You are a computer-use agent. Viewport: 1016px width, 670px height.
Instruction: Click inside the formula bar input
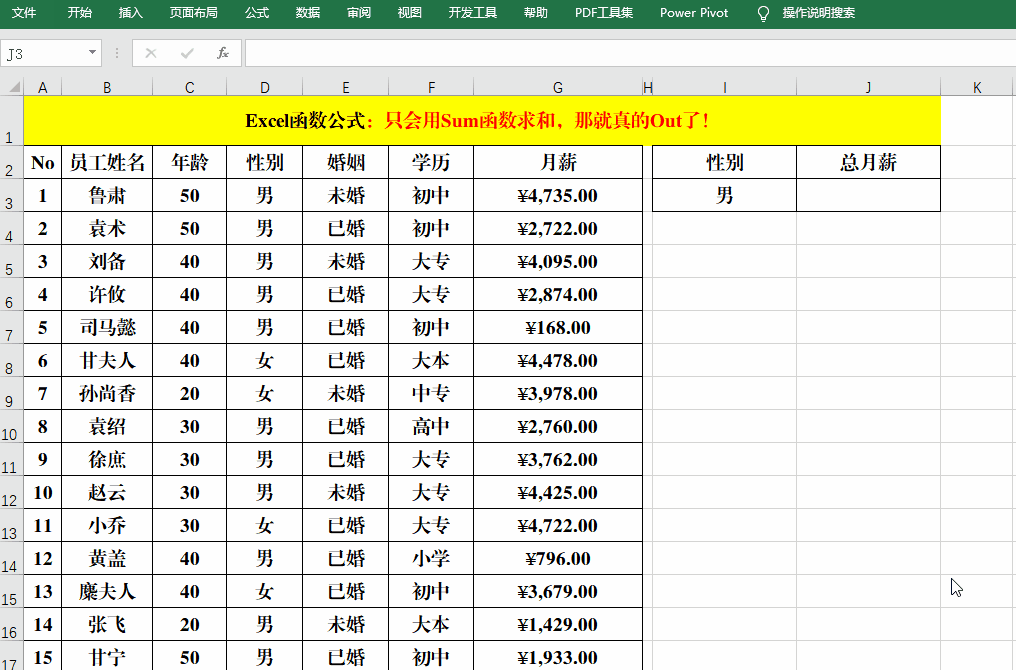(630, 53)
